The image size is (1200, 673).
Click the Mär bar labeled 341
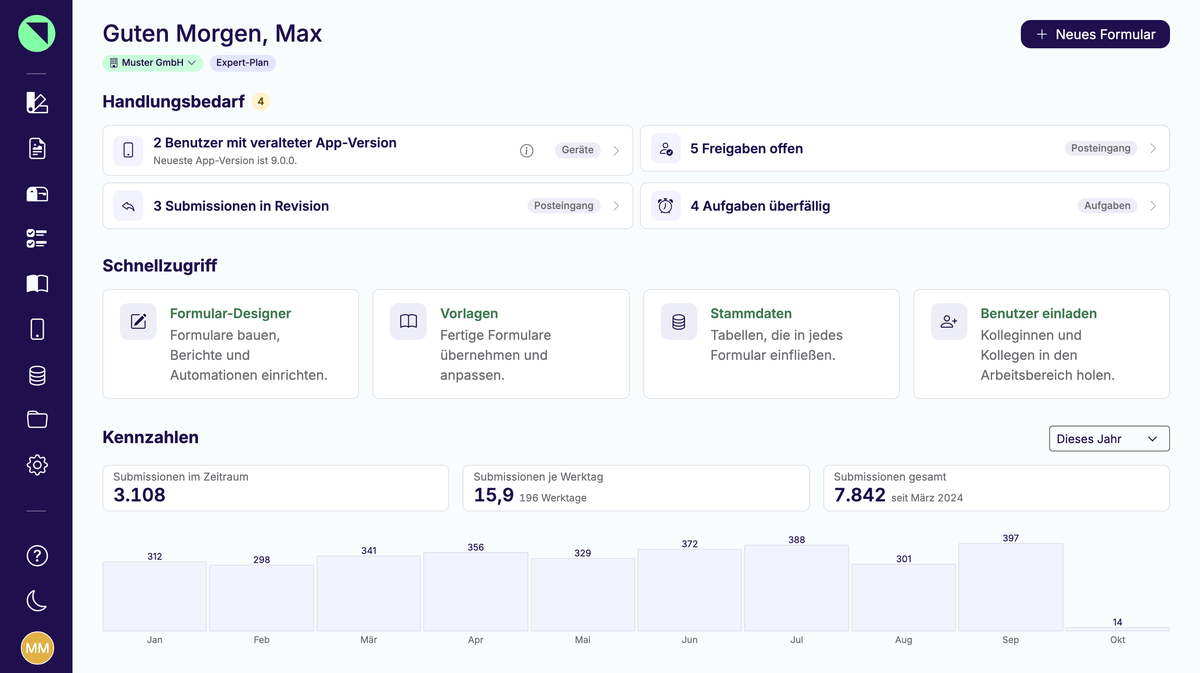[368, 593]
